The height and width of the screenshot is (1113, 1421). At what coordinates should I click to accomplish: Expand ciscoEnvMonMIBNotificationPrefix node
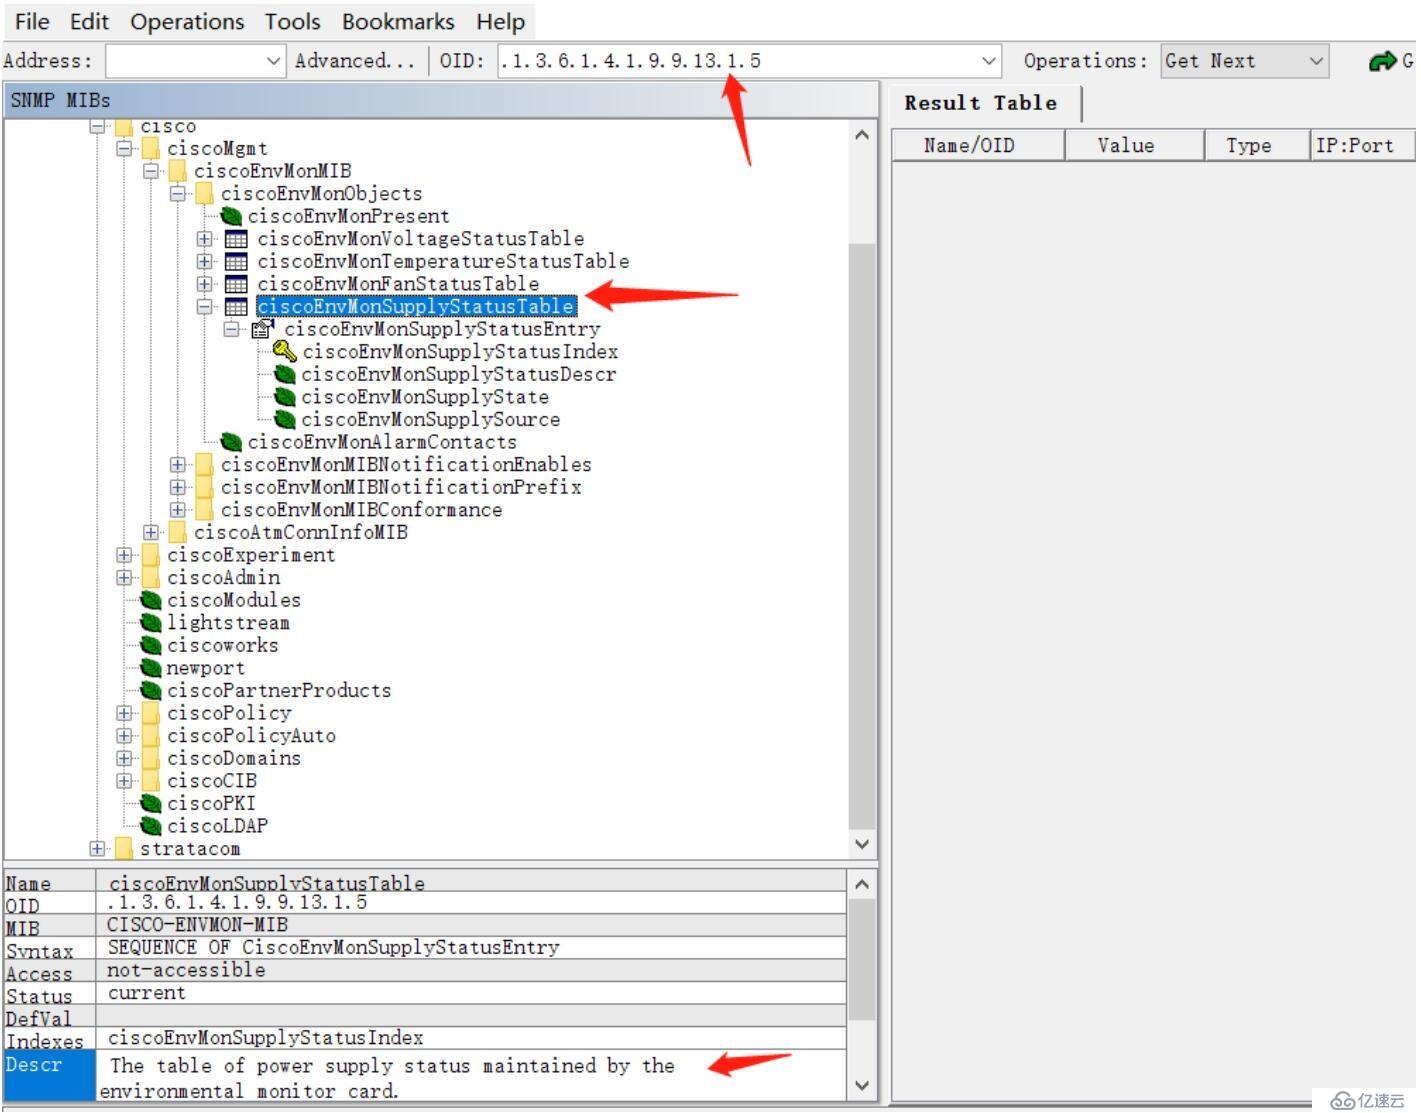[178, 487]
